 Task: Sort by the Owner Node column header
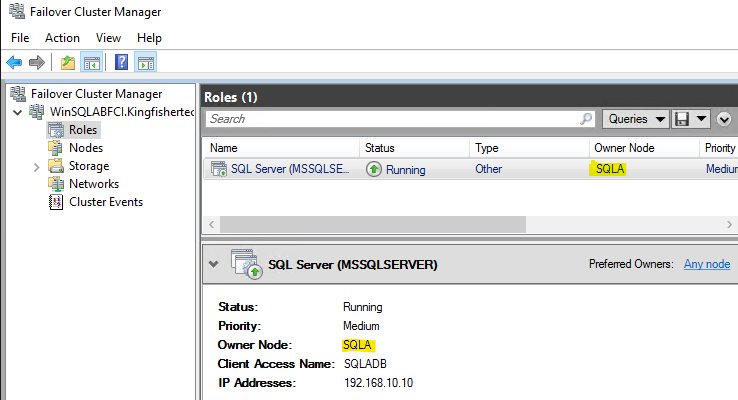tap(644, 148)
